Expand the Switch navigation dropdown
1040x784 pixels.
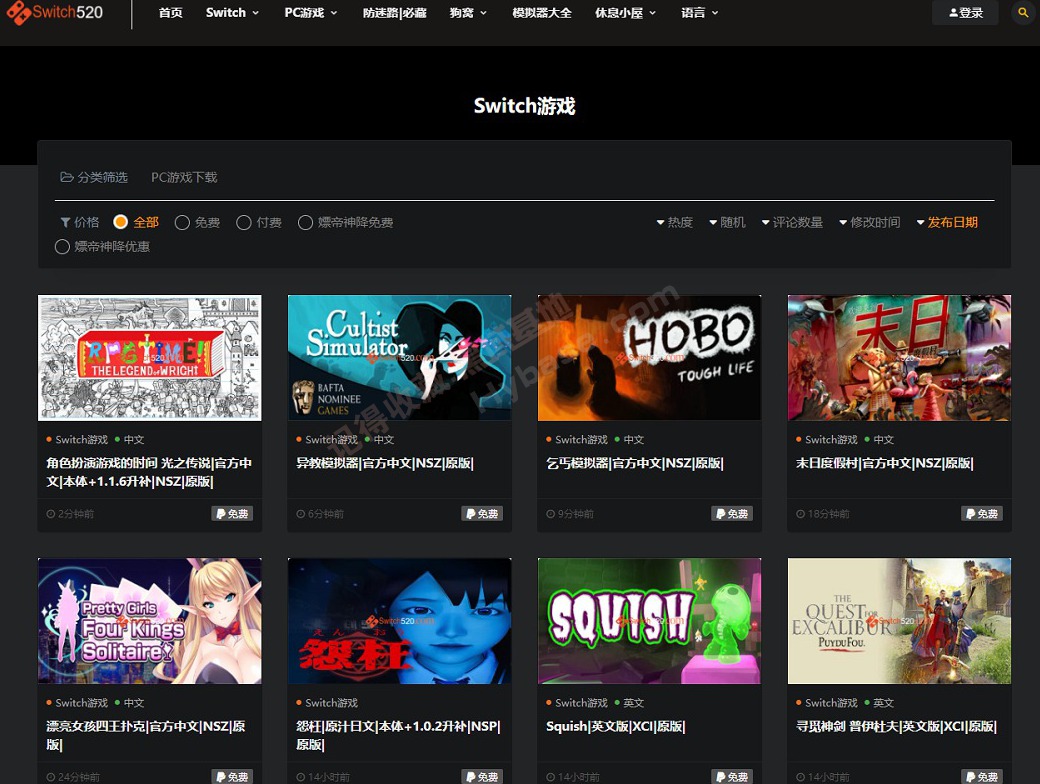tap(232, 13)
